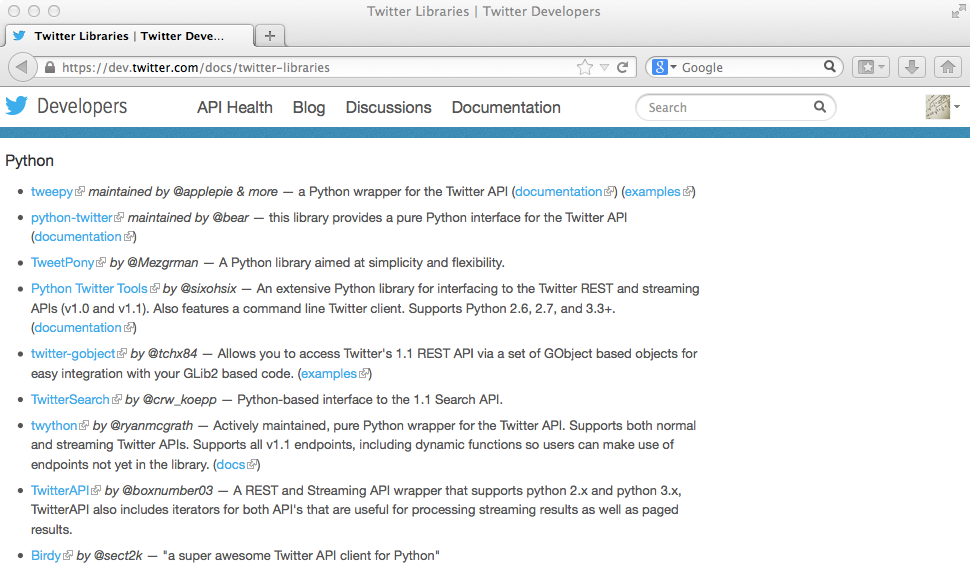Click the external-link icon after tweepy
Viewport: 970px width, 579px height.
pos(80,192)
